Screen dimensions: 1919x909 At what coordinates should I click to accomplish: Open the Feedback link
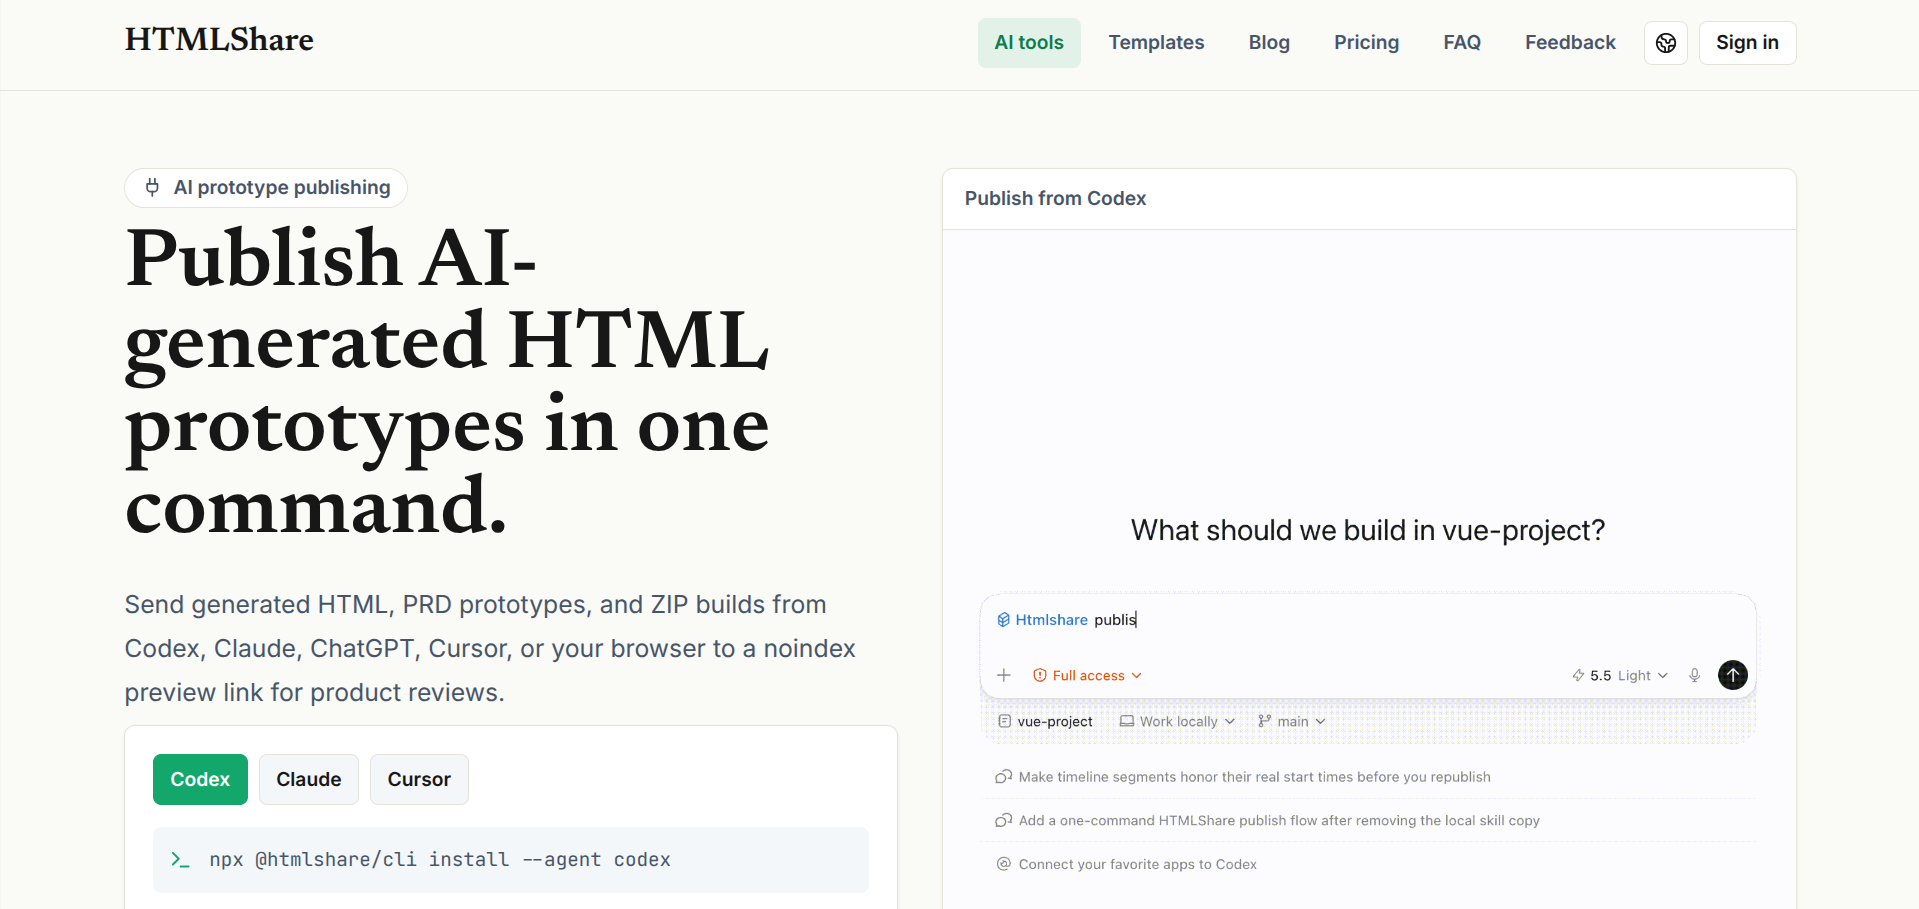(1570, 43)
